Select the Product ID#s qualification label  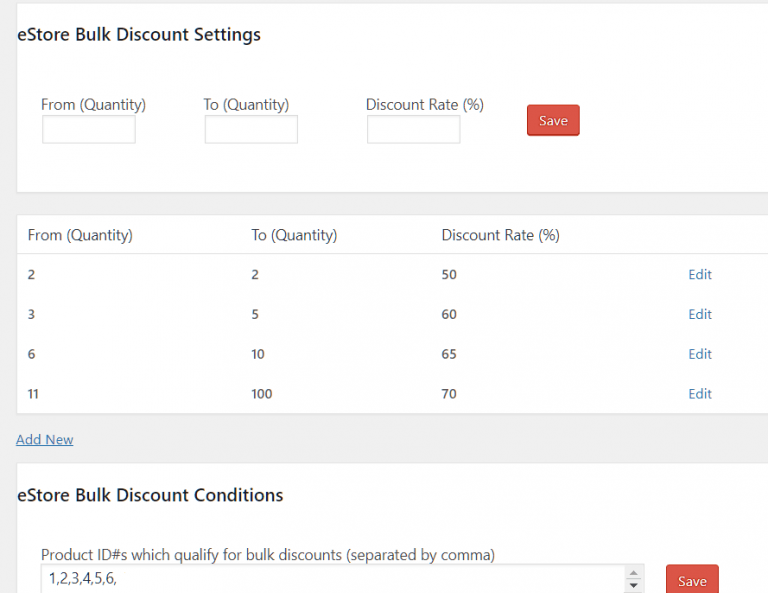coord(268,555)
